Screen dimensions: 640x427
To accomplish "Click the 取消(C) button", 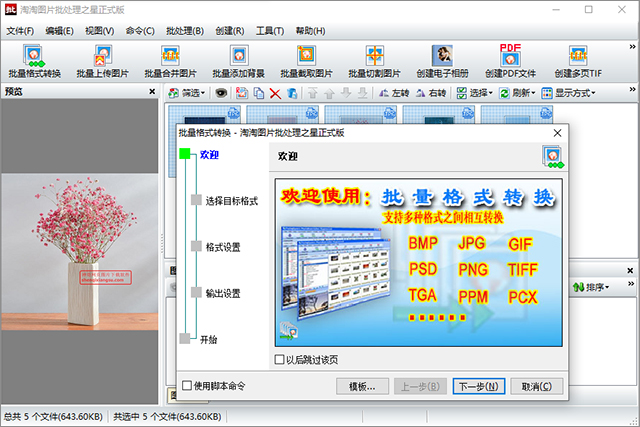I will [536, 386].
